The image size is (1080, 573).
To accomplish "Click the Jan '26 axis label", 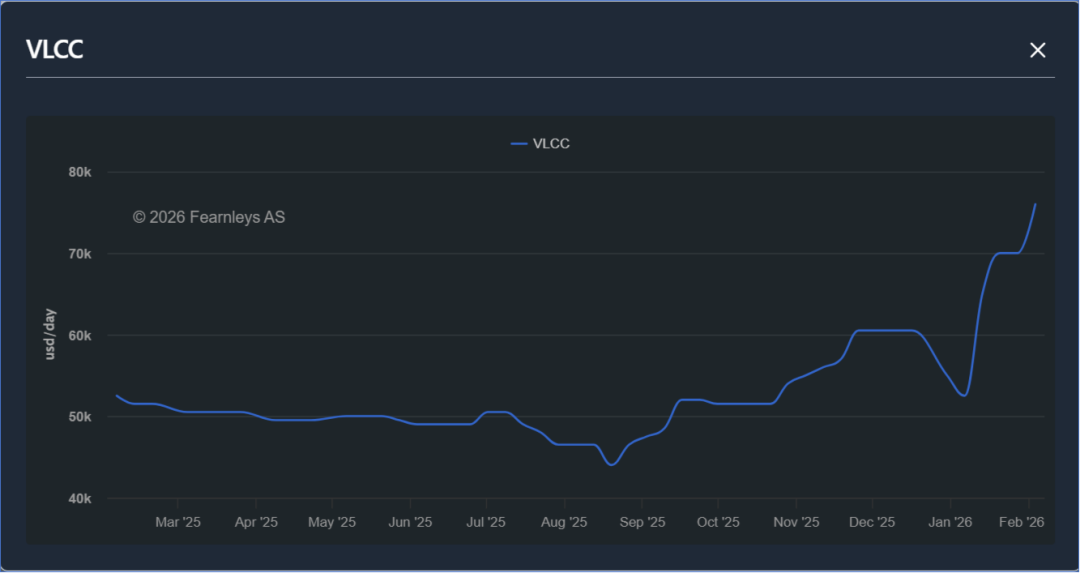I will (x=951, y=522).
